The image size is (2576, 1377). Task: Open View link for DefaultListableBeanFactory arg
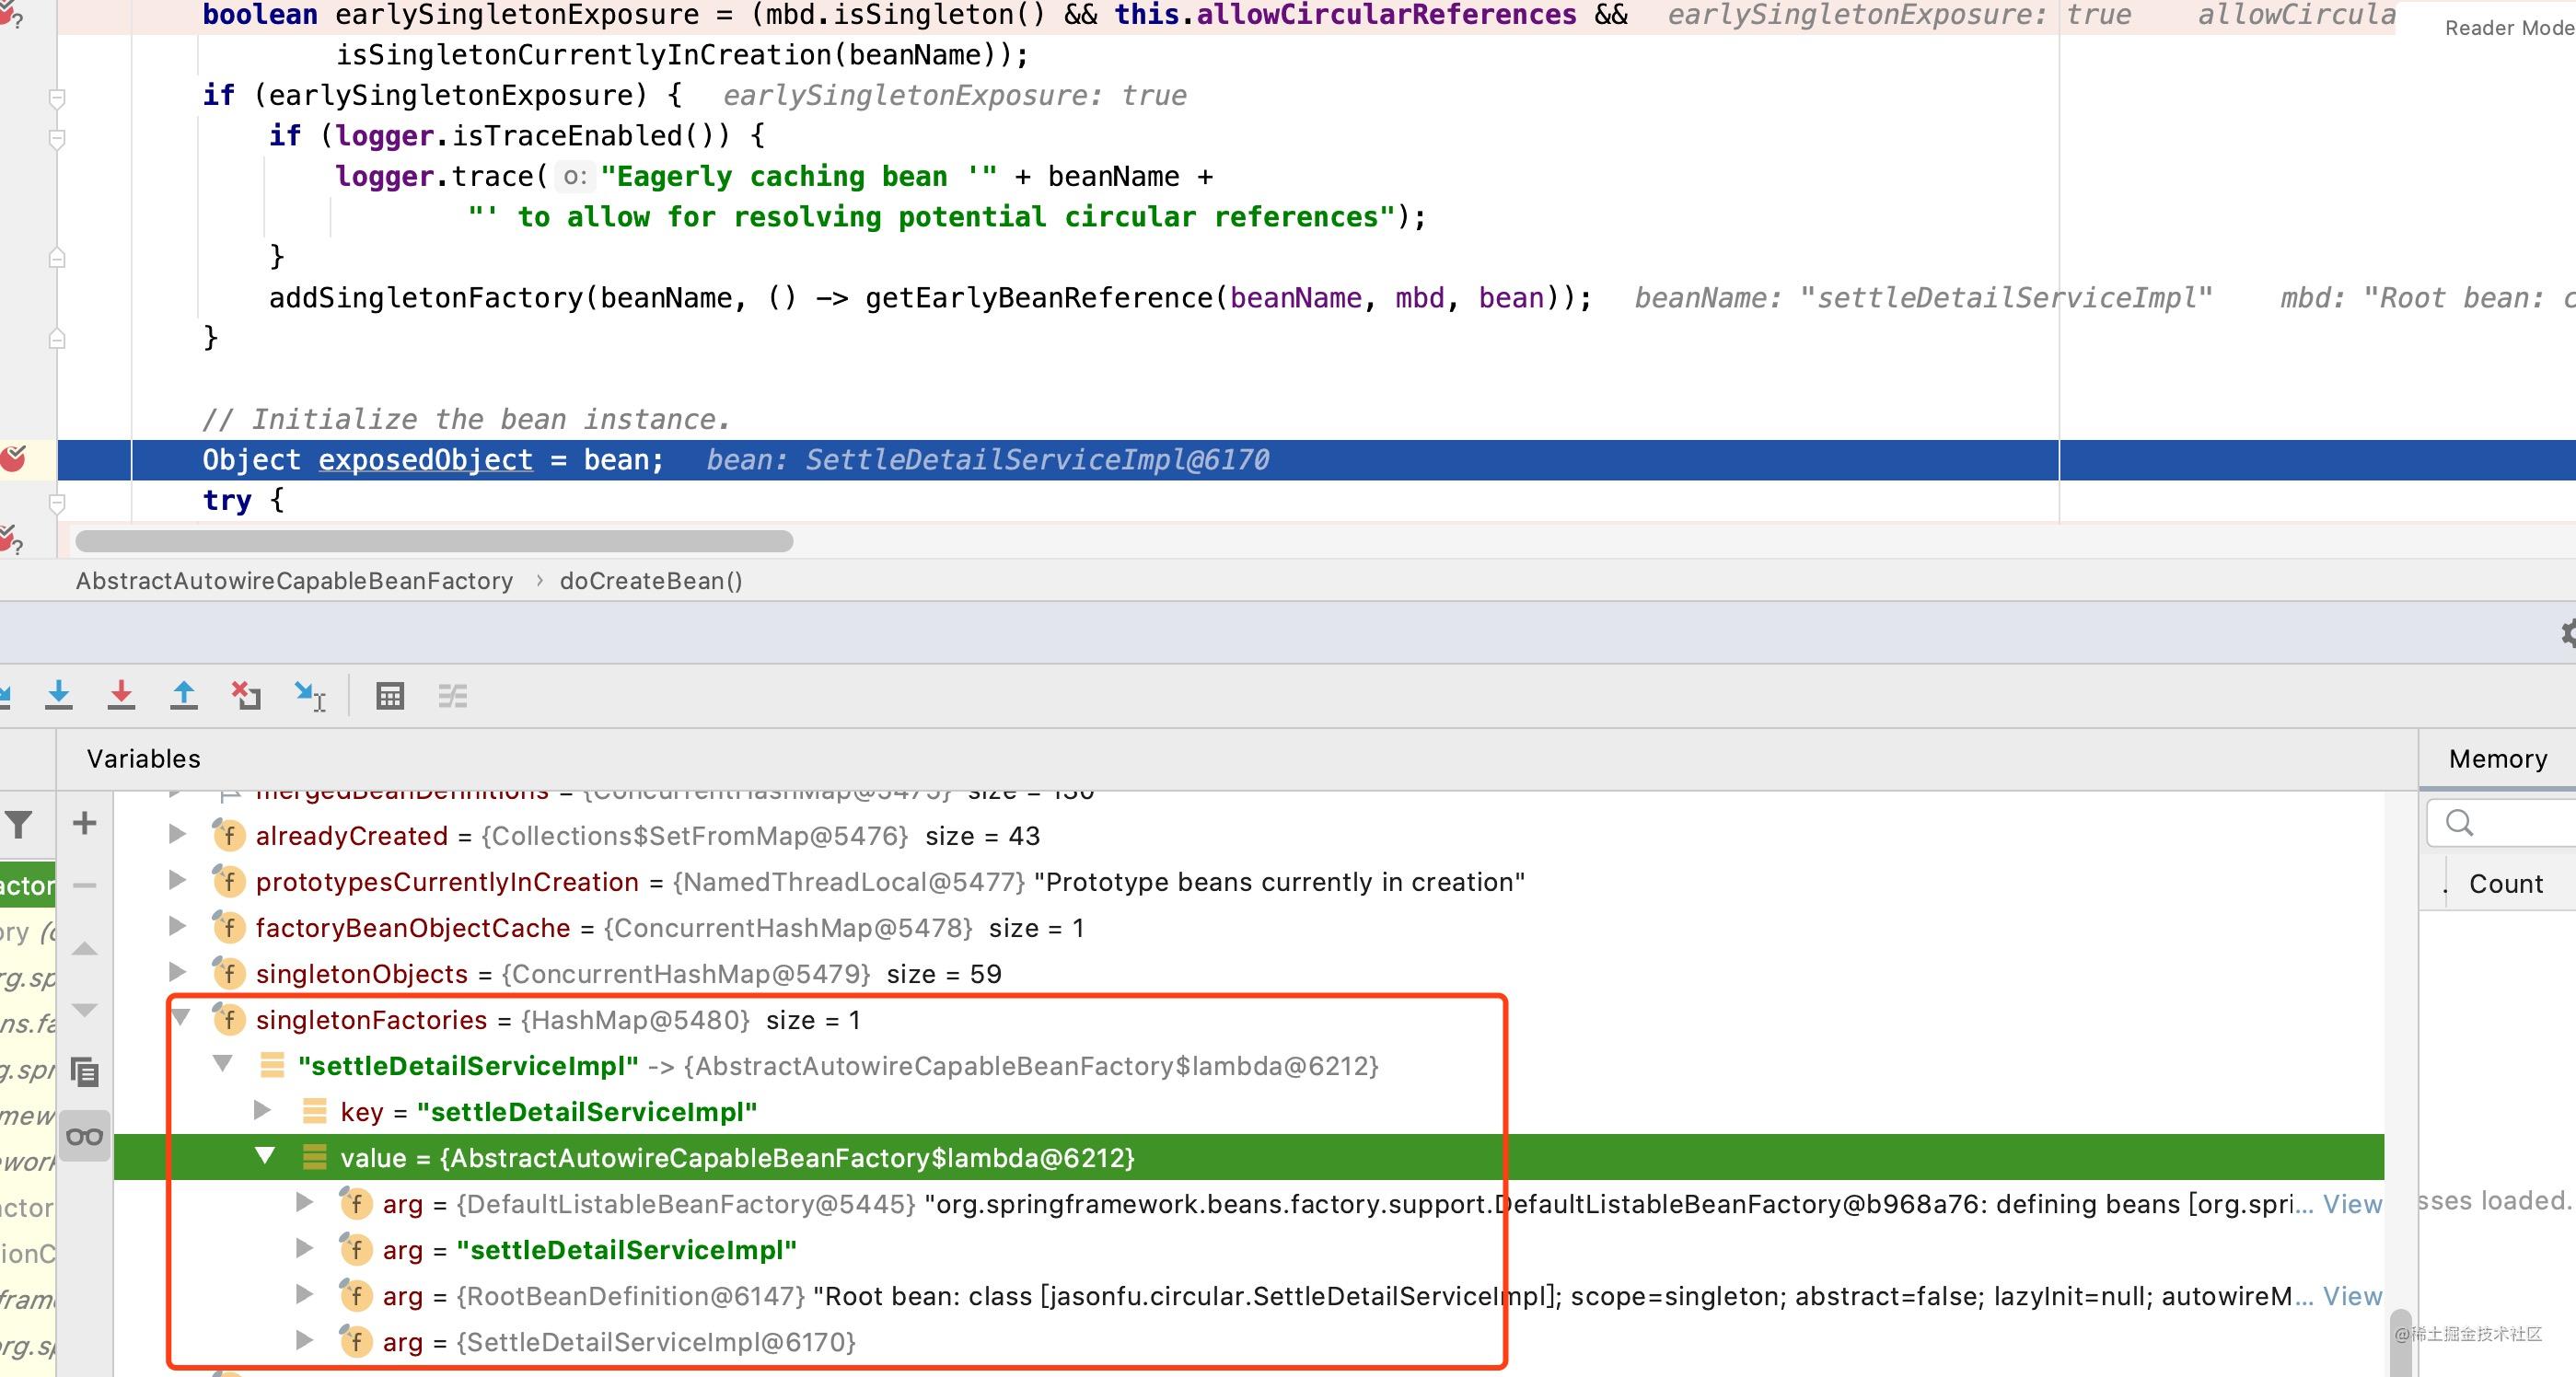click(x=2352, y=1204)
